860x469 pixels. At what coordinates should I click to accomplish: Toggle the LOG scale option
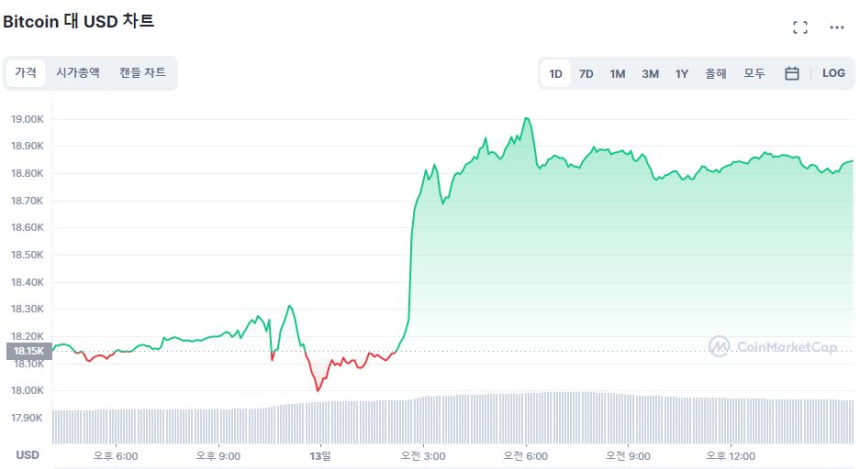833,73
